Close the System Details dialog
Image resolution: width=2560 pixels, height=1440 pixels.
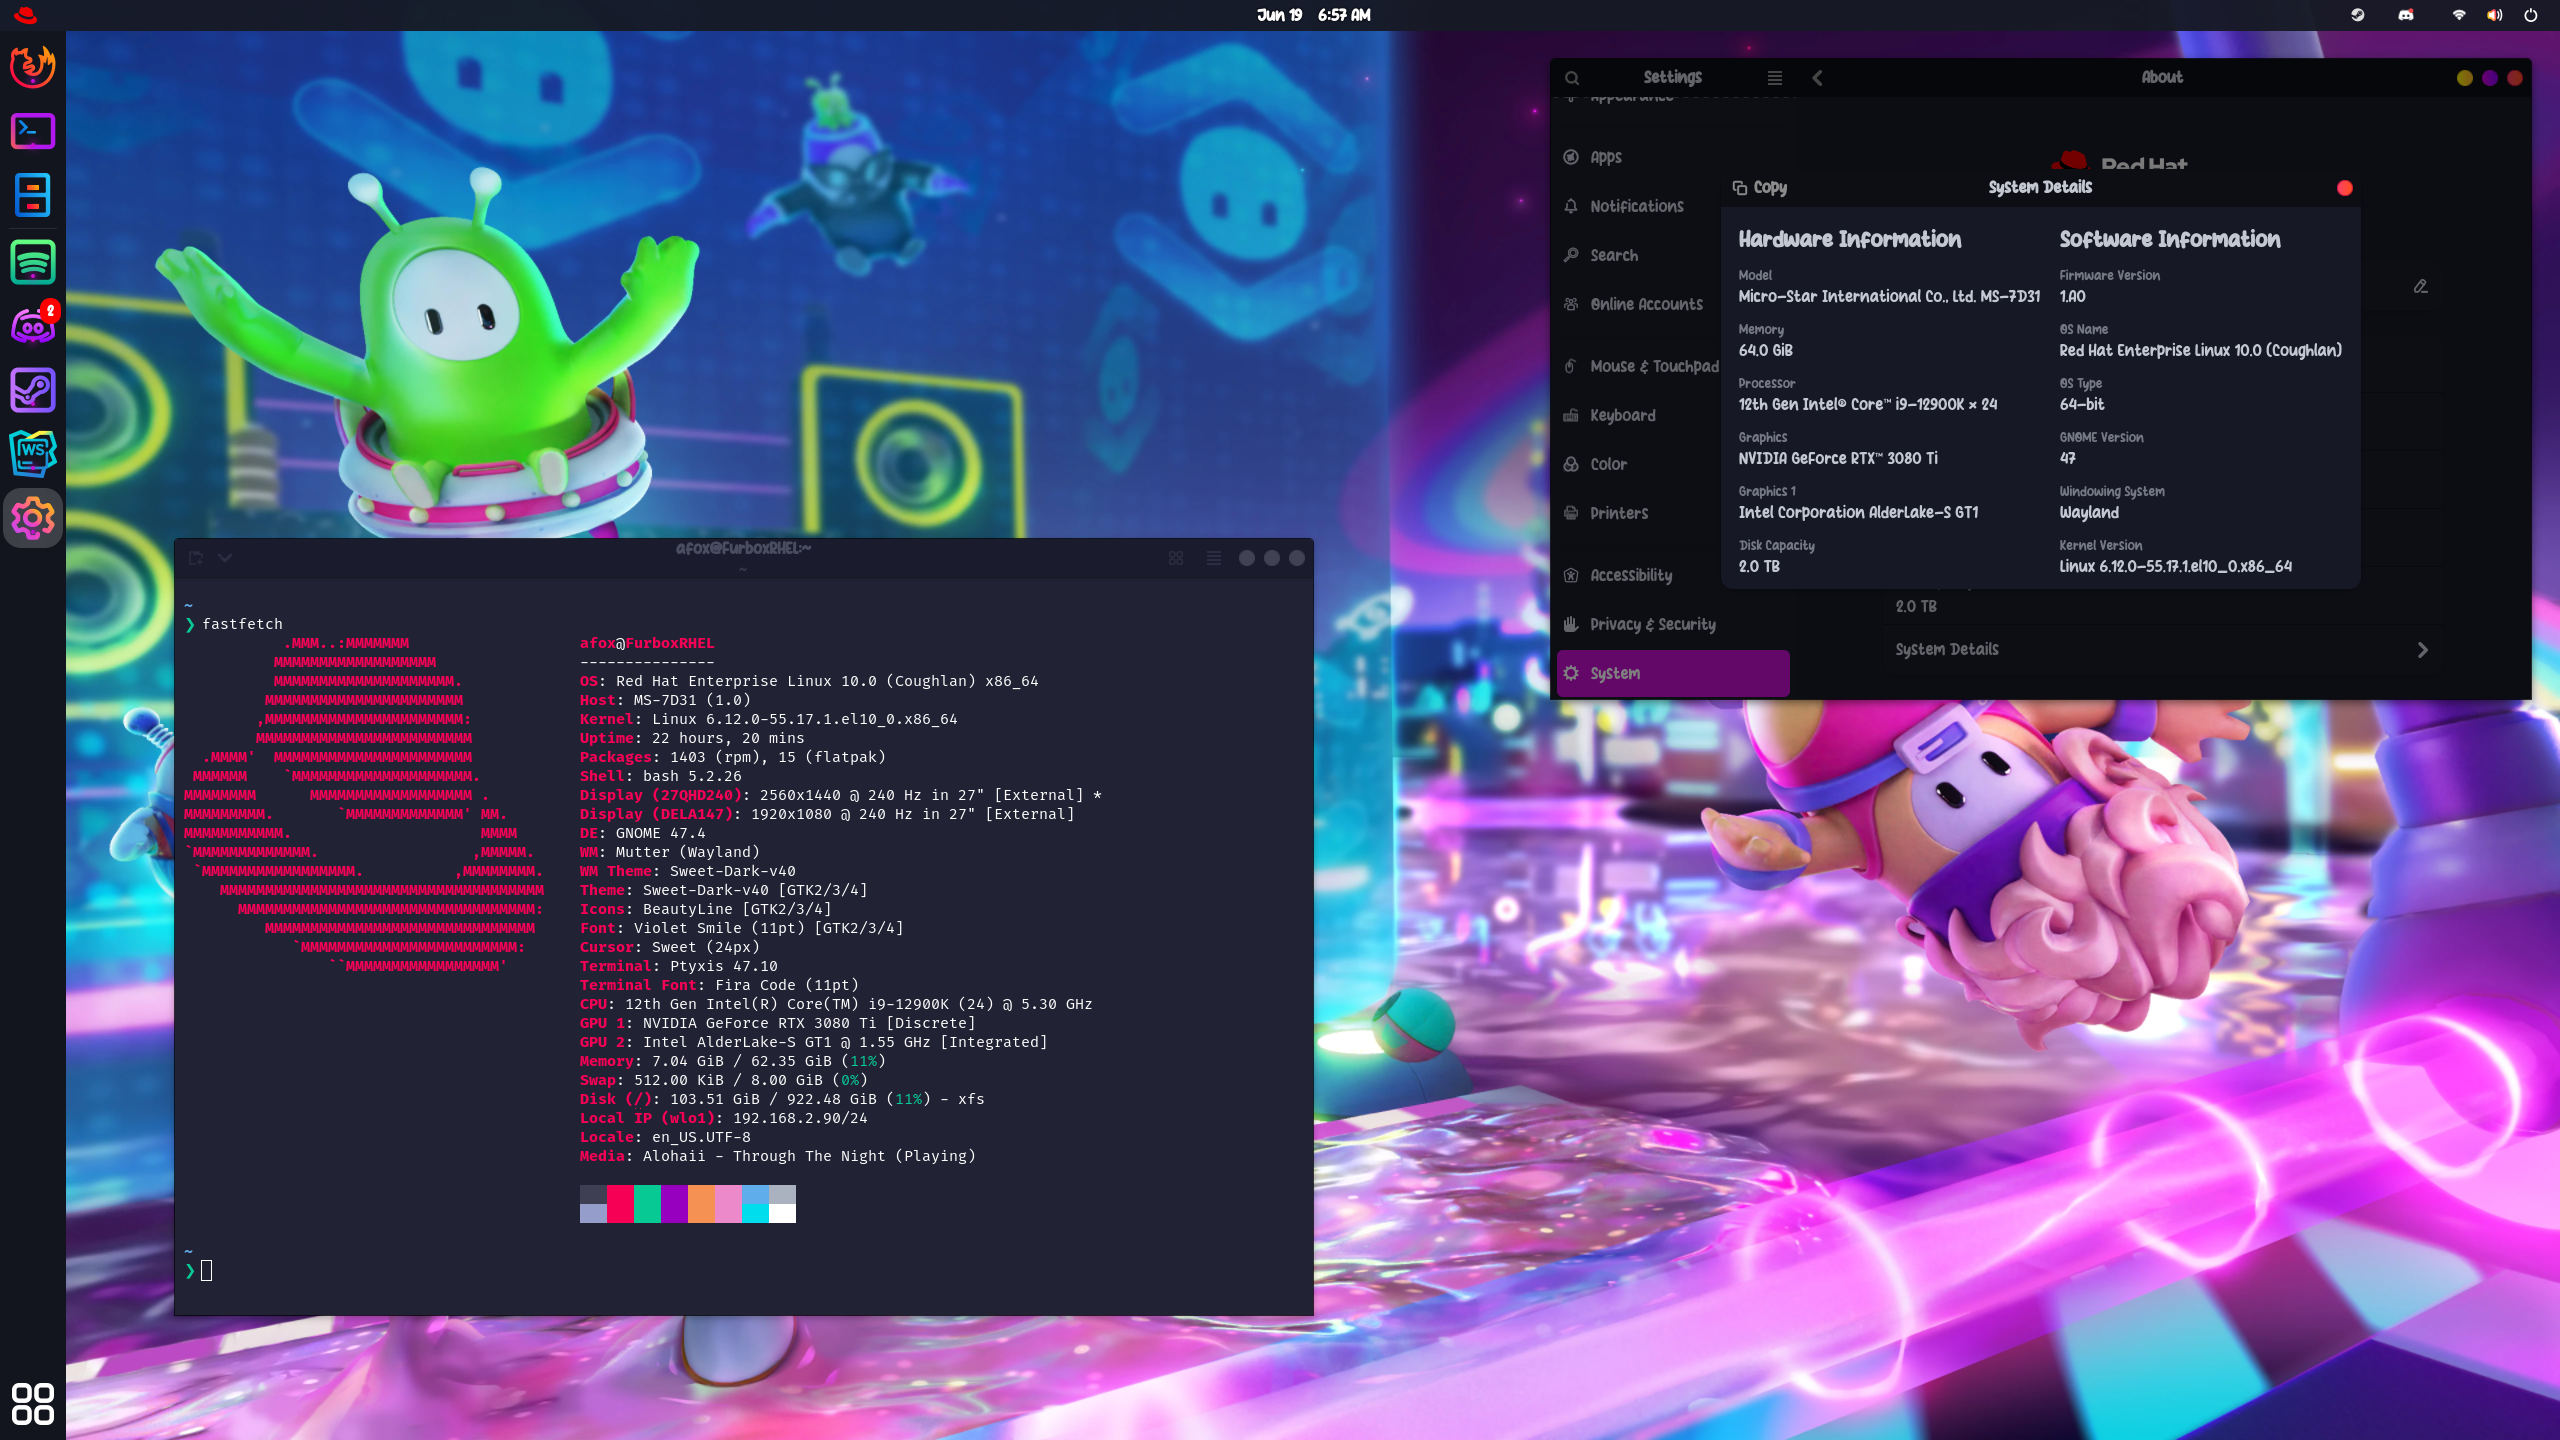click(x=2345, y=188)
